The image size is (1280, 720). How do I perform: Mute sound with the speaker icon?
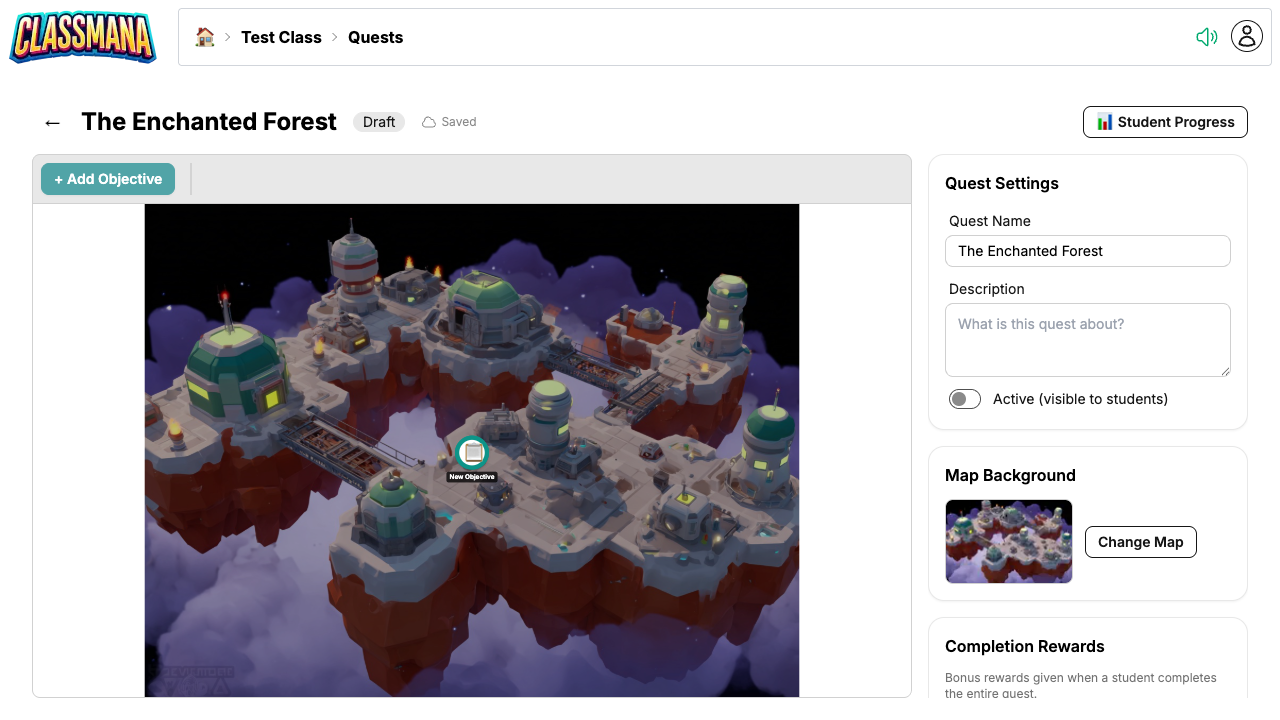pyautogui.click(x=1207, y=37)
